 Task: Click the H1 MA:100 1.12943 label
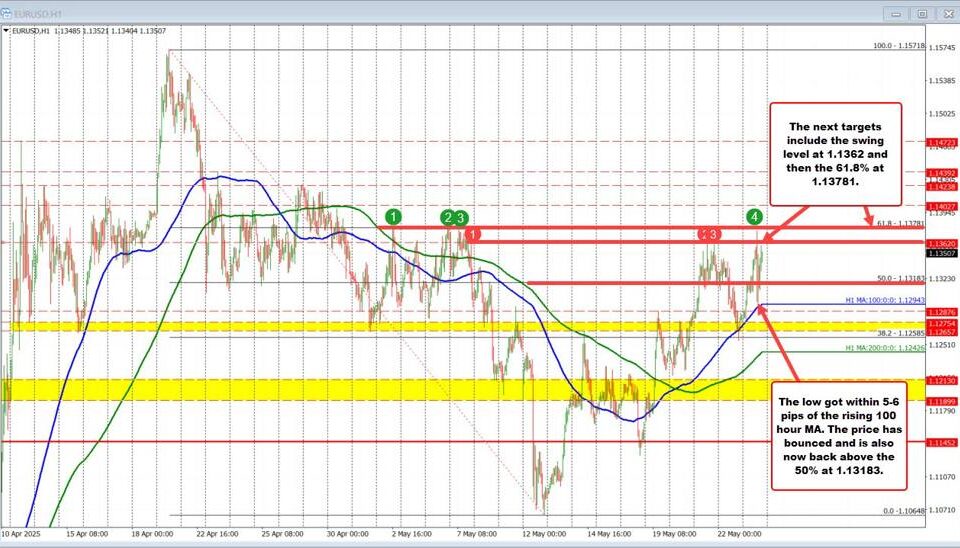[x=885, y=301]
